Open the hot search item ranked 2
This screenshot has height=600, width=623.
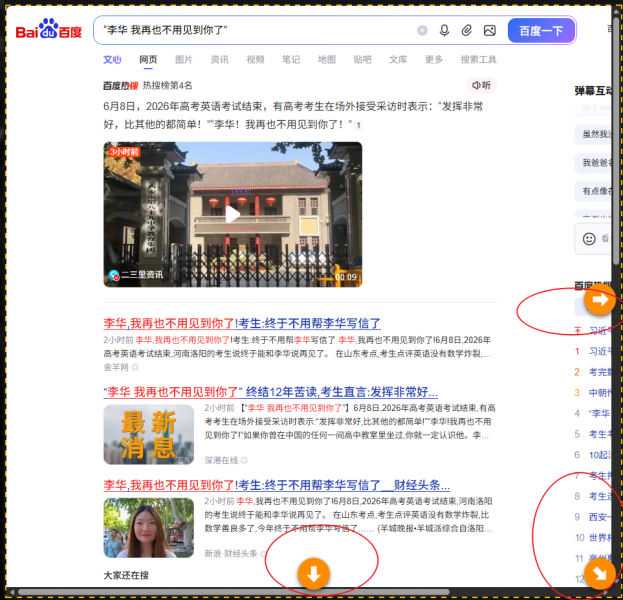[x=593, y=372]
